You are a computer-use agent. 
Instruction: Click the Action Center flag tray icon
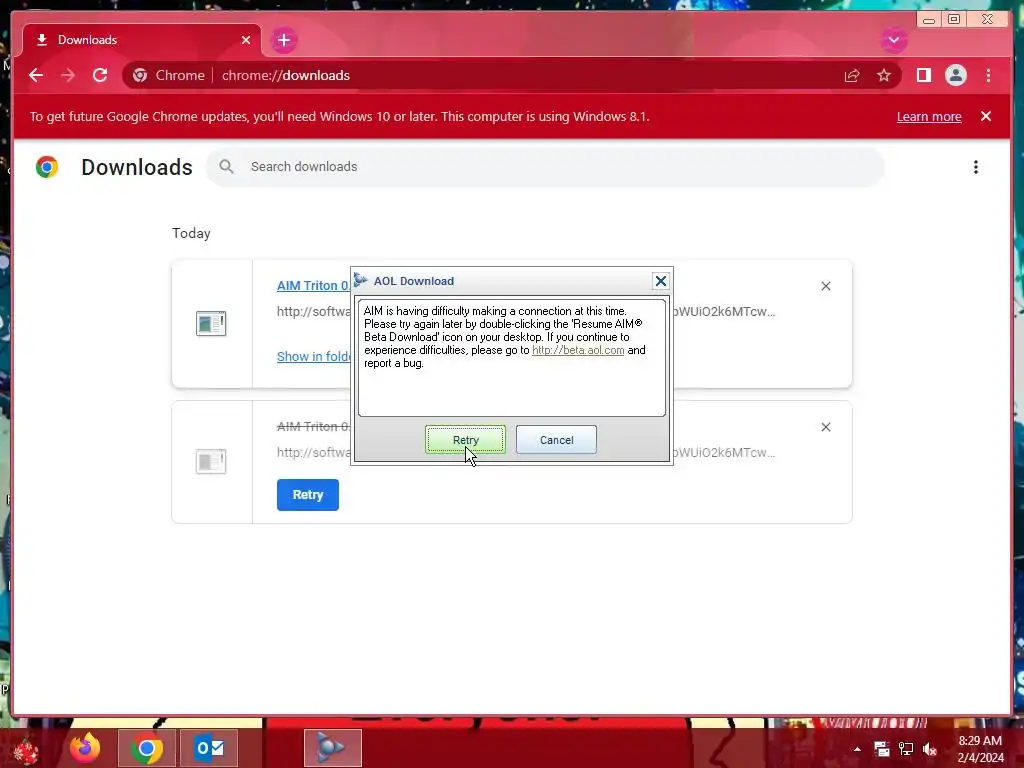[882, 749]
